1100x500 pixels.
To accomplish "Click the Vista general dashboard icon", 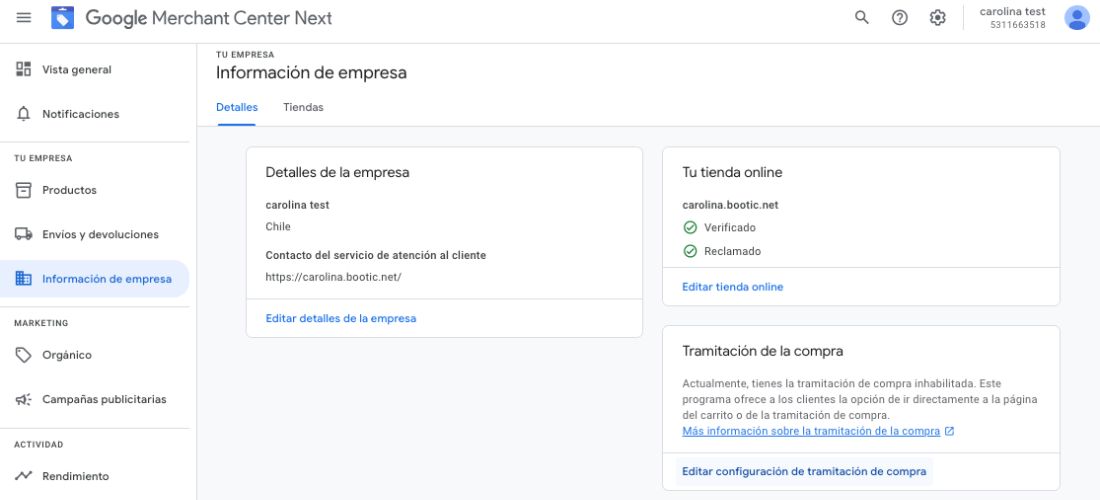I will click(x=24, y=69).
